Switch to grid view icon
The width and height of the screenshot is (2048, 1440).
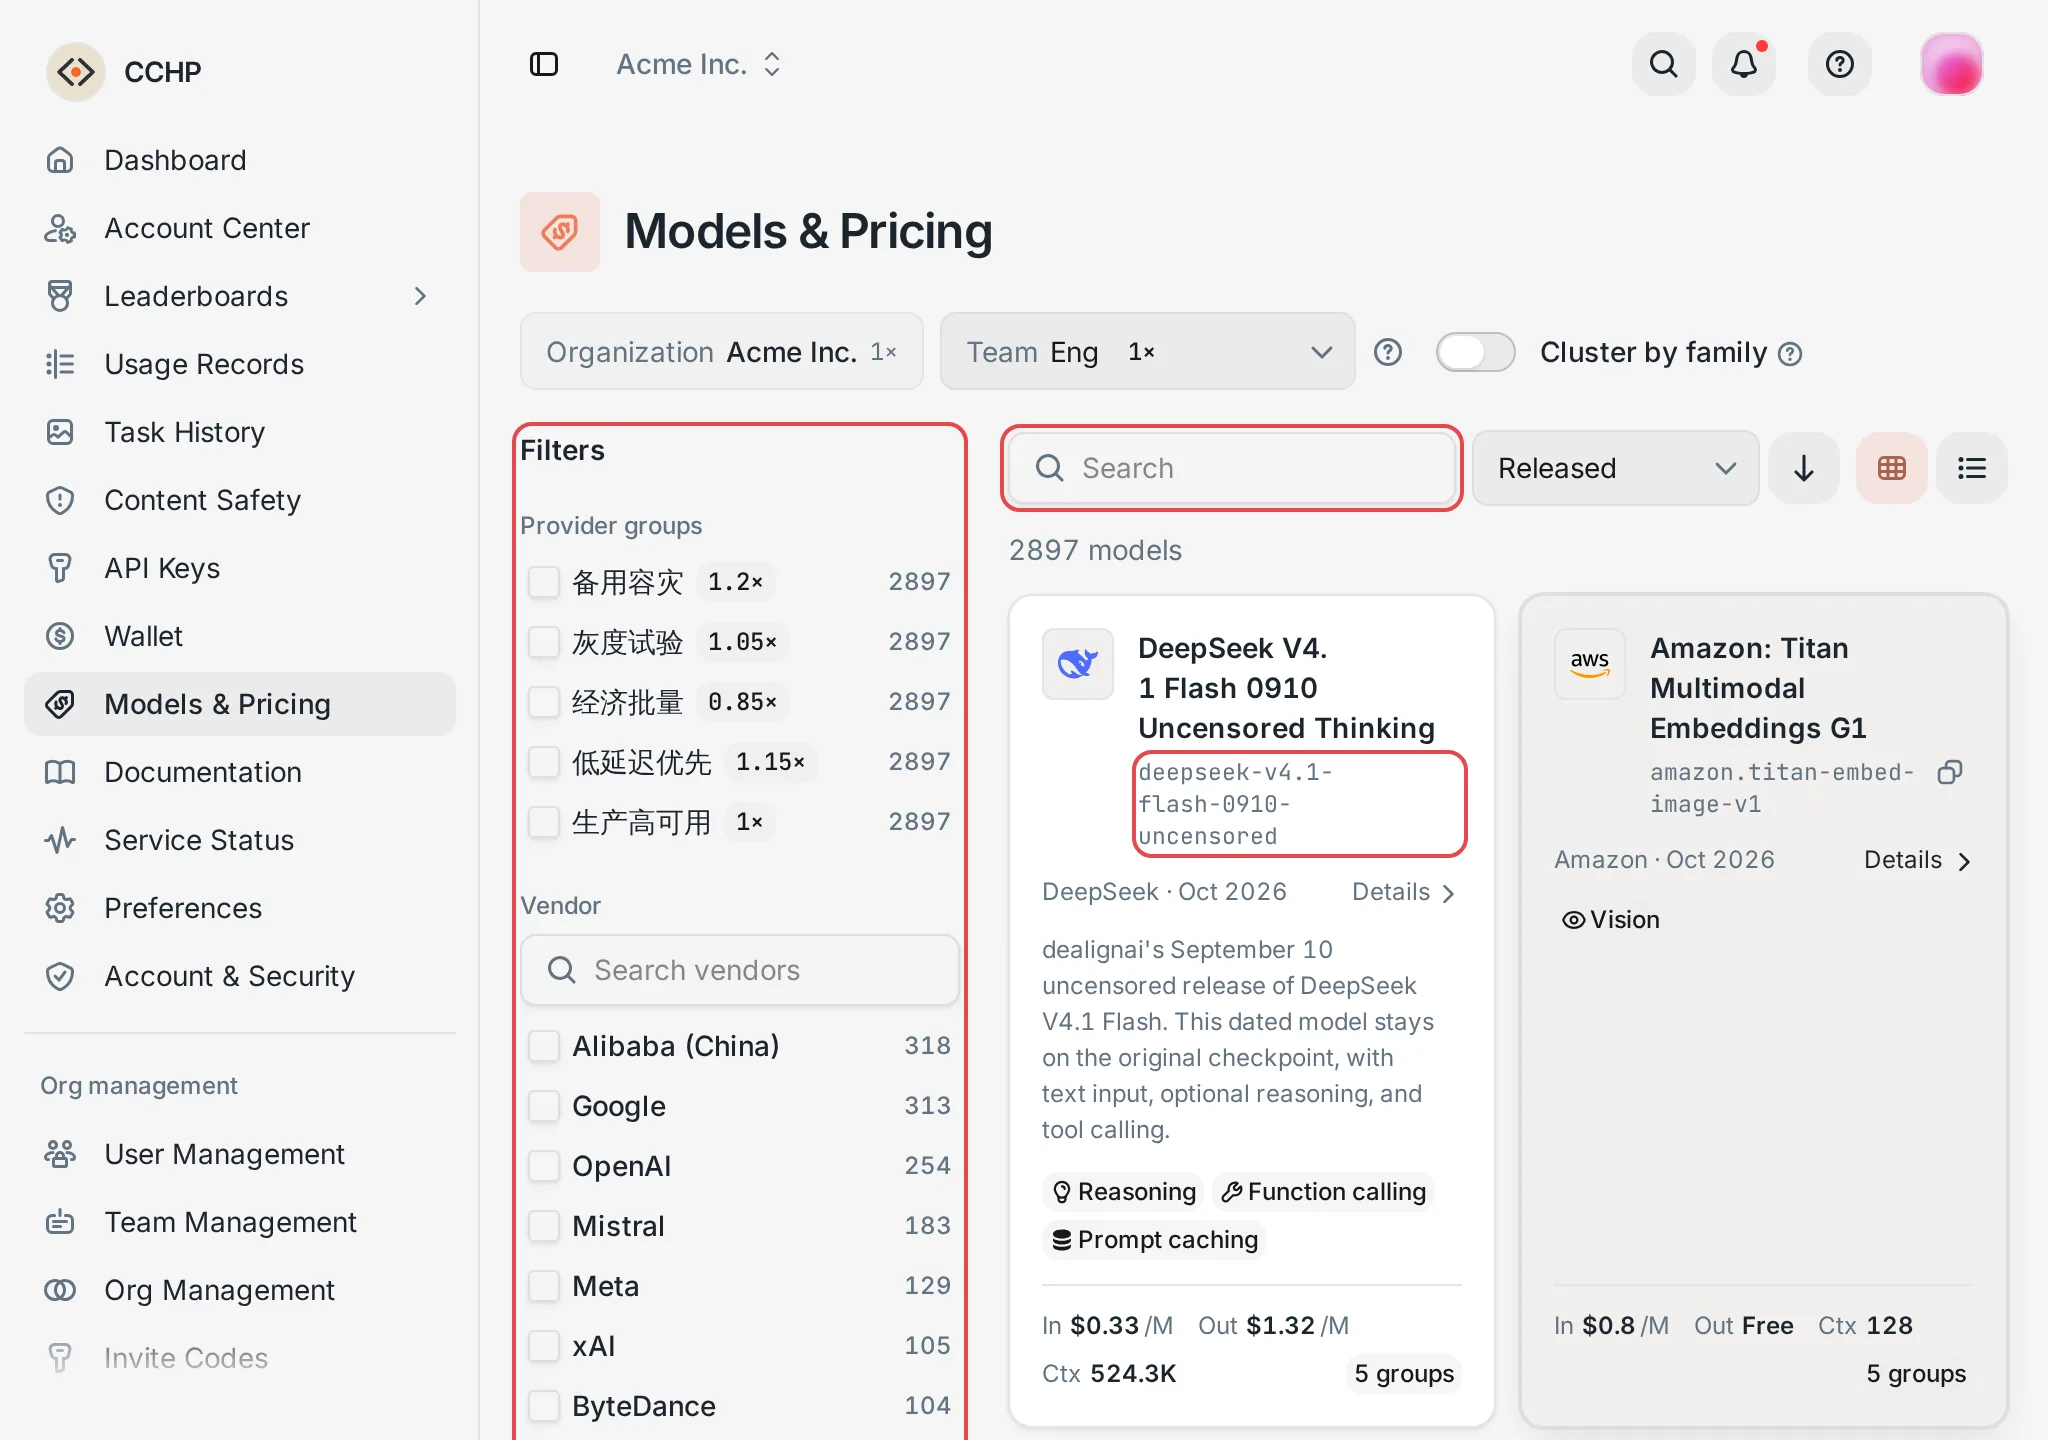[x=1892, y=468]
